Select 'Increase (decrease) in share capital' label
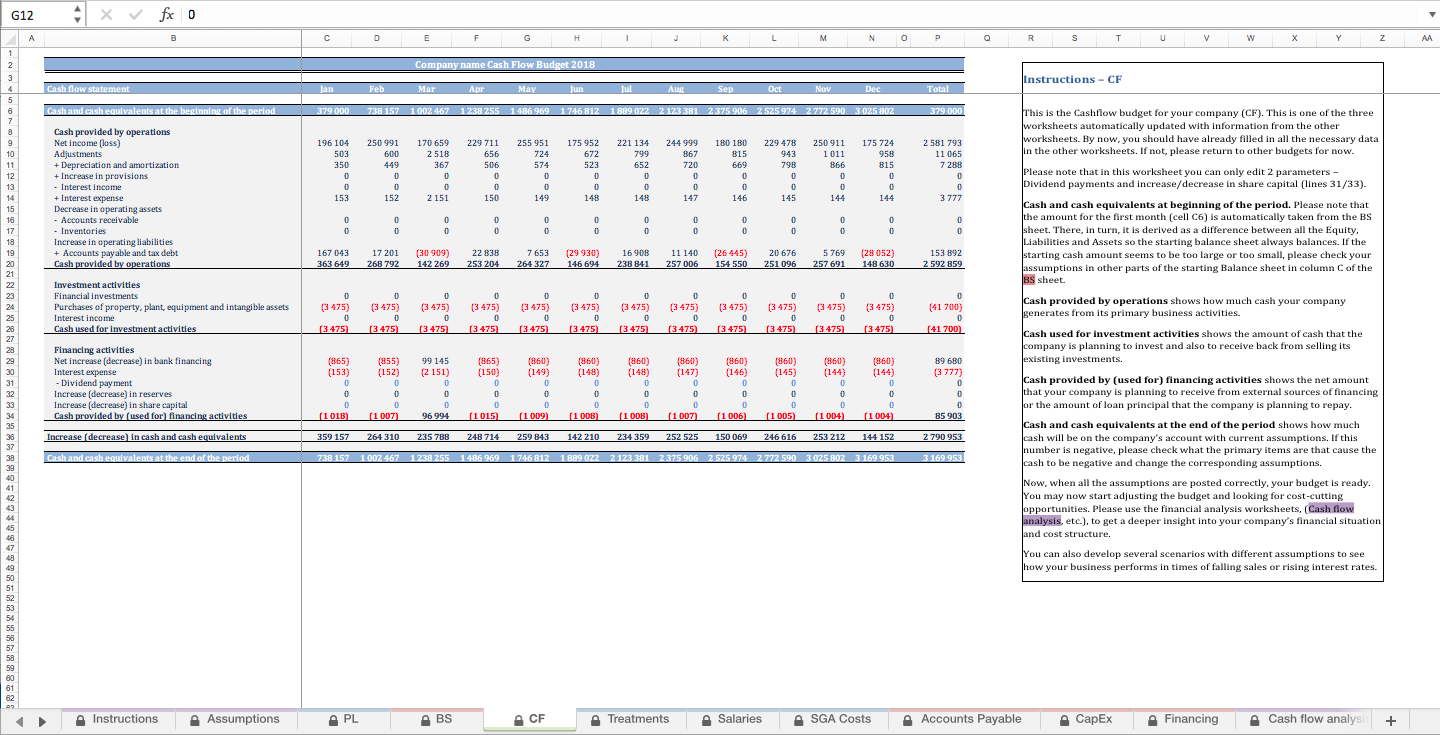Screen dimensions: 1440x735 click(x=121, y=405)
